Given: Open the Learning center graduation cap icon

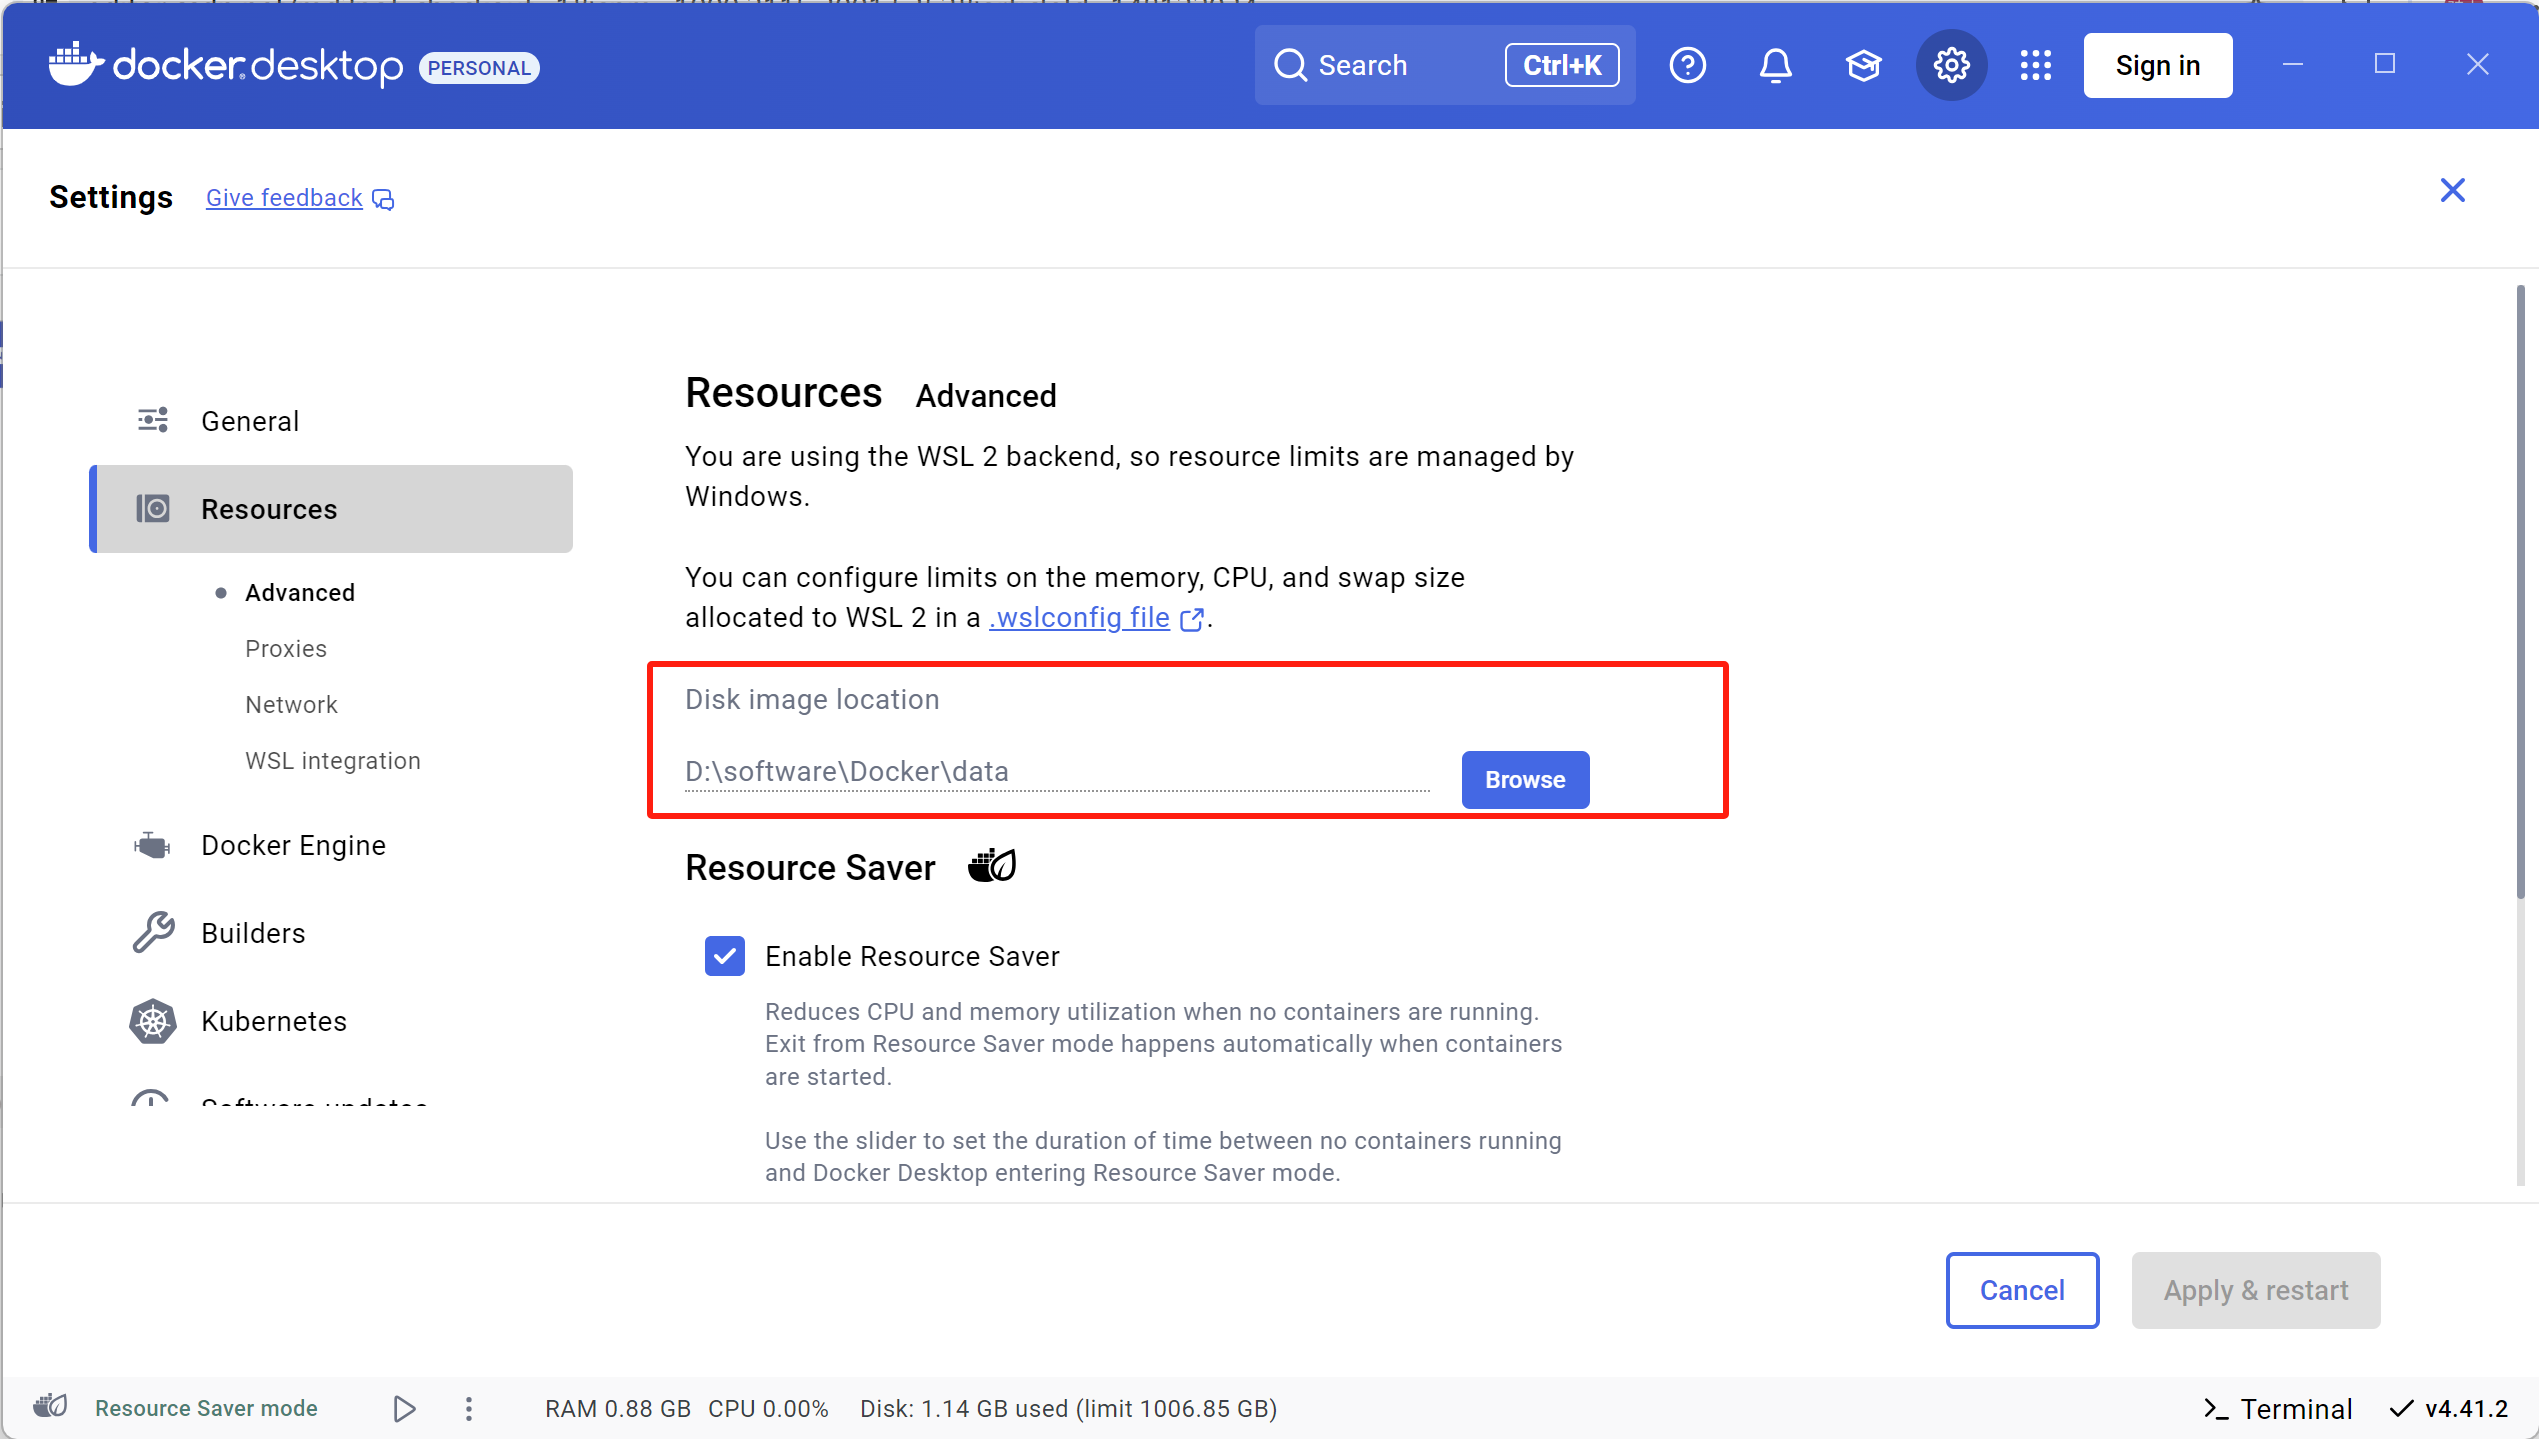Looking at the screenshot, I should 1863,66.
